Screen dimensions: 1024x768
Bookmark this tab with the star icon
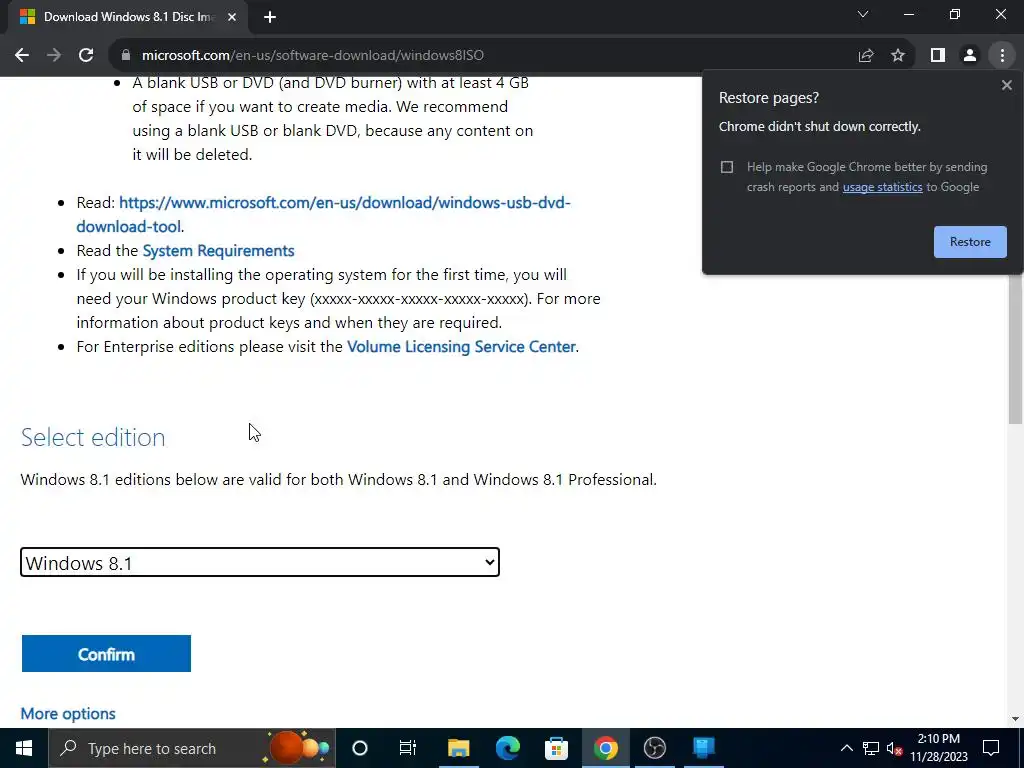tap(898, 56)
